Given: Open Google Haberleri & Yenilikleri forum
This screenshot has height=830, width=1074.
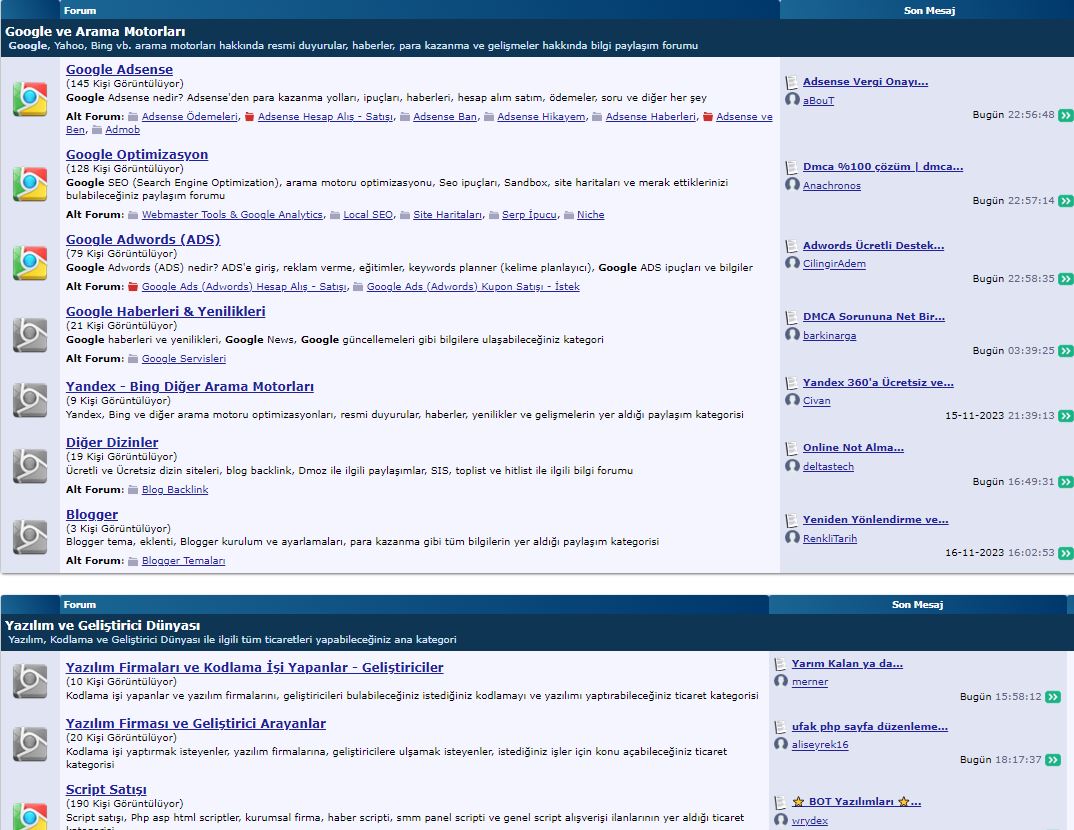Looking at the screenshot, I should [x=166, y=311].
